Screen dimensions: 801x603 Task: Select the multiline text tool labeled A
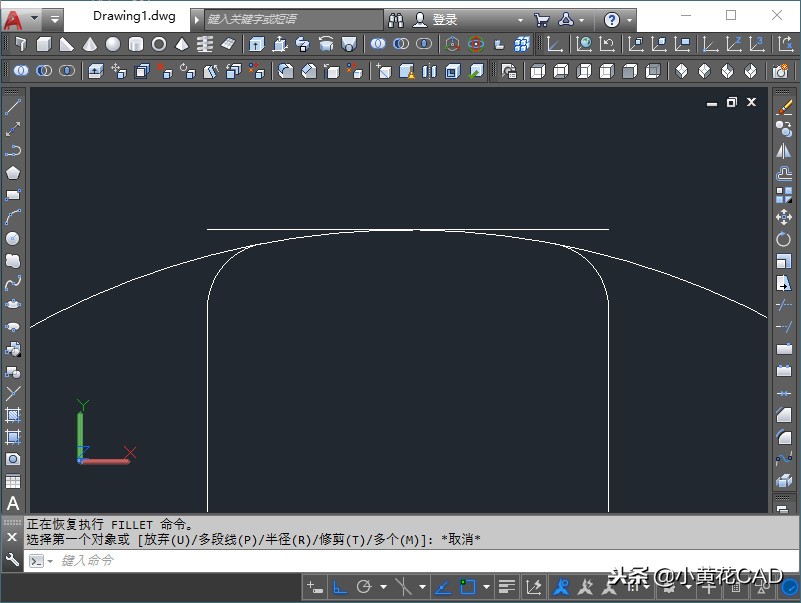12,504
